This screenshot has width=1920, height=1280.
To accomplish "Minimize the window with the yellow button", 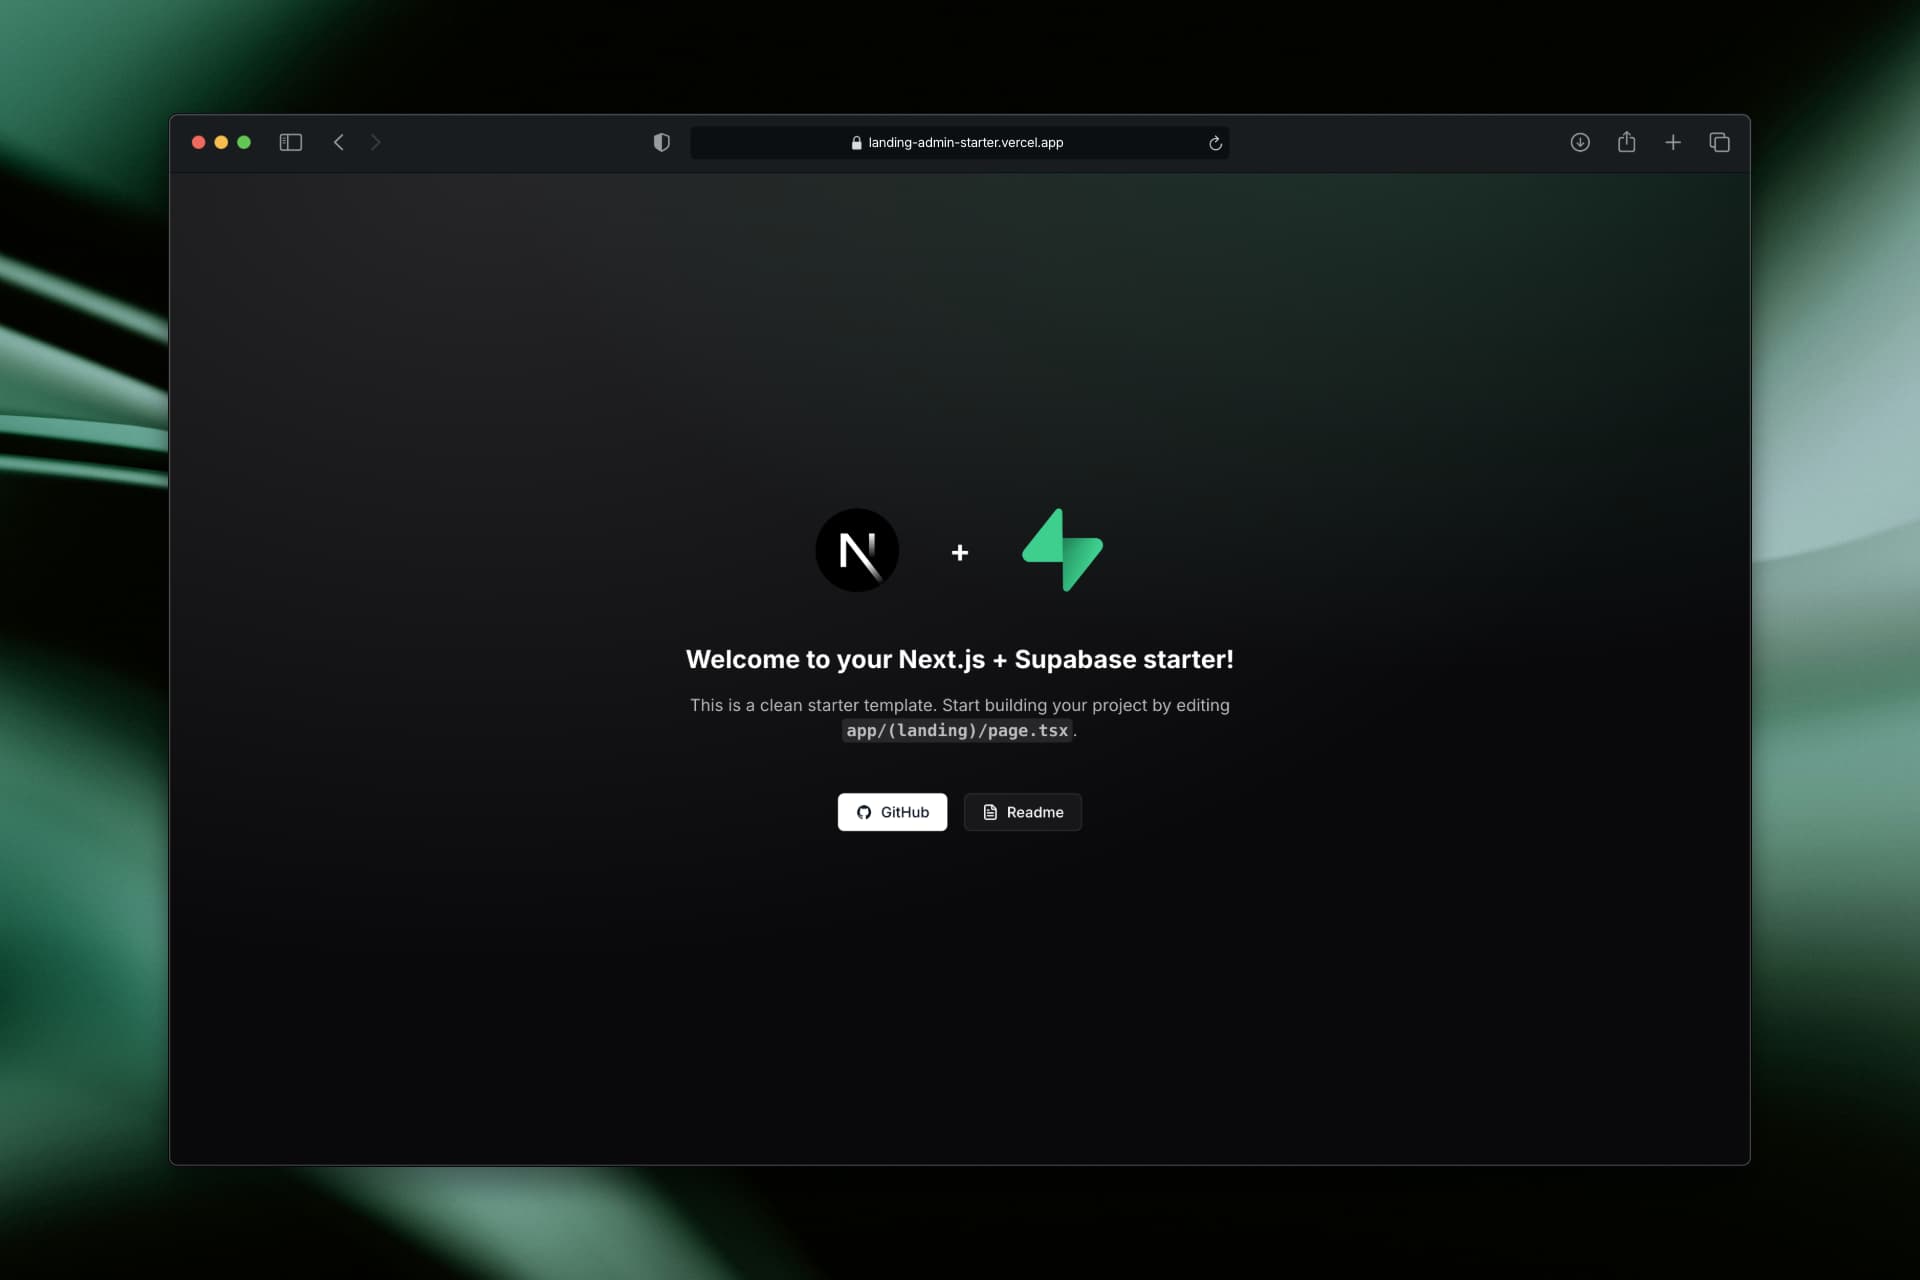I will pyautogui.click(x=221, y=143).
